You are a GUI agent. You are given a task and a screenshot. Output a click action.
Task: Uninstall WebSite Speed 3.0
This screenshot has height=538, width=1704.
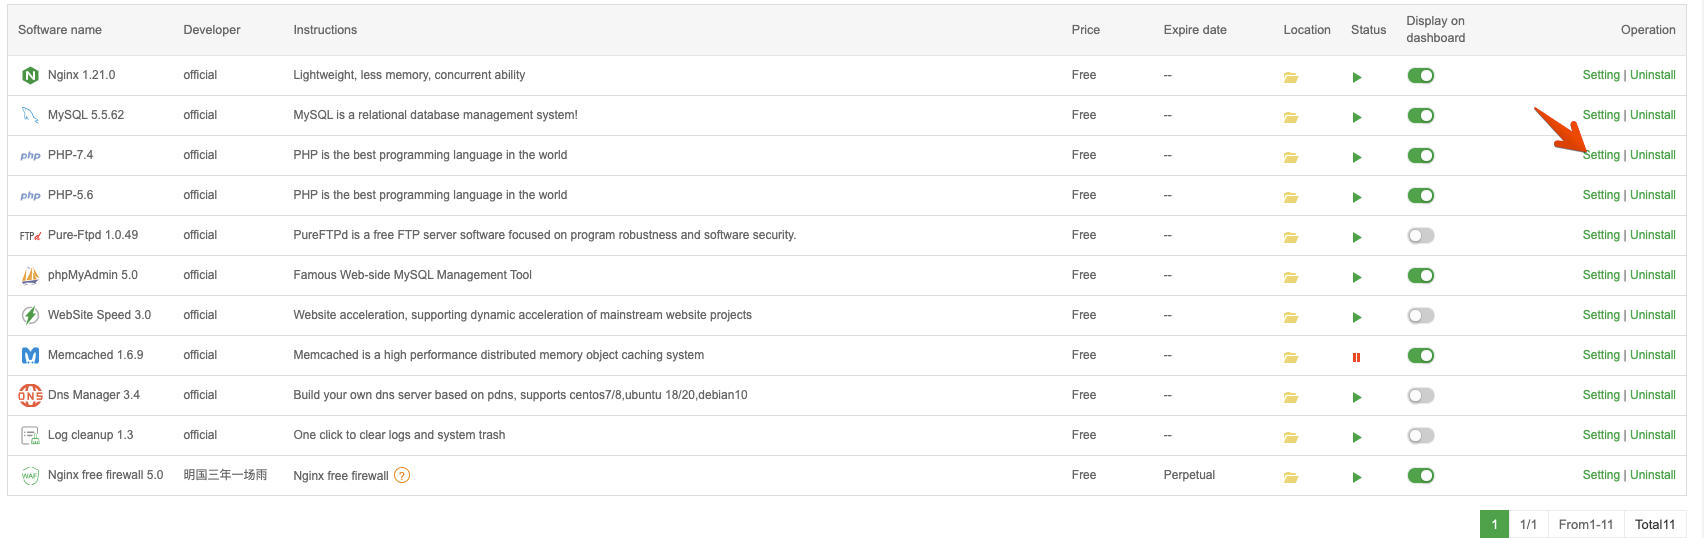click(x=1653, y=315)
